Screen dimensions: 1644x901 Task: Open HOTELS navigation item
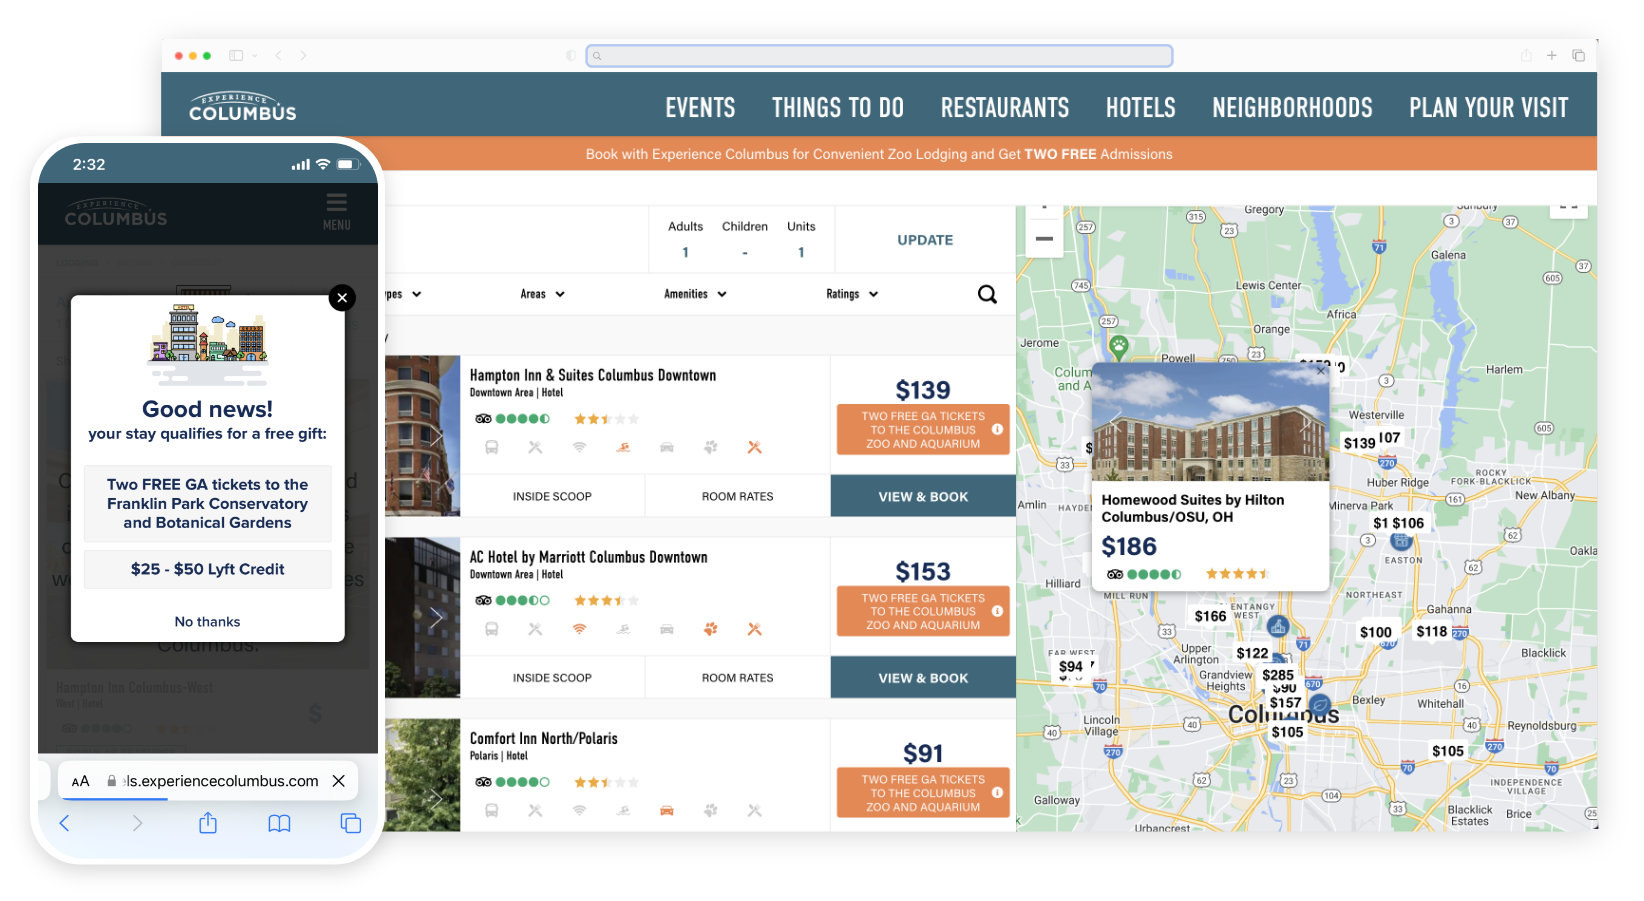coord(1141,108)
